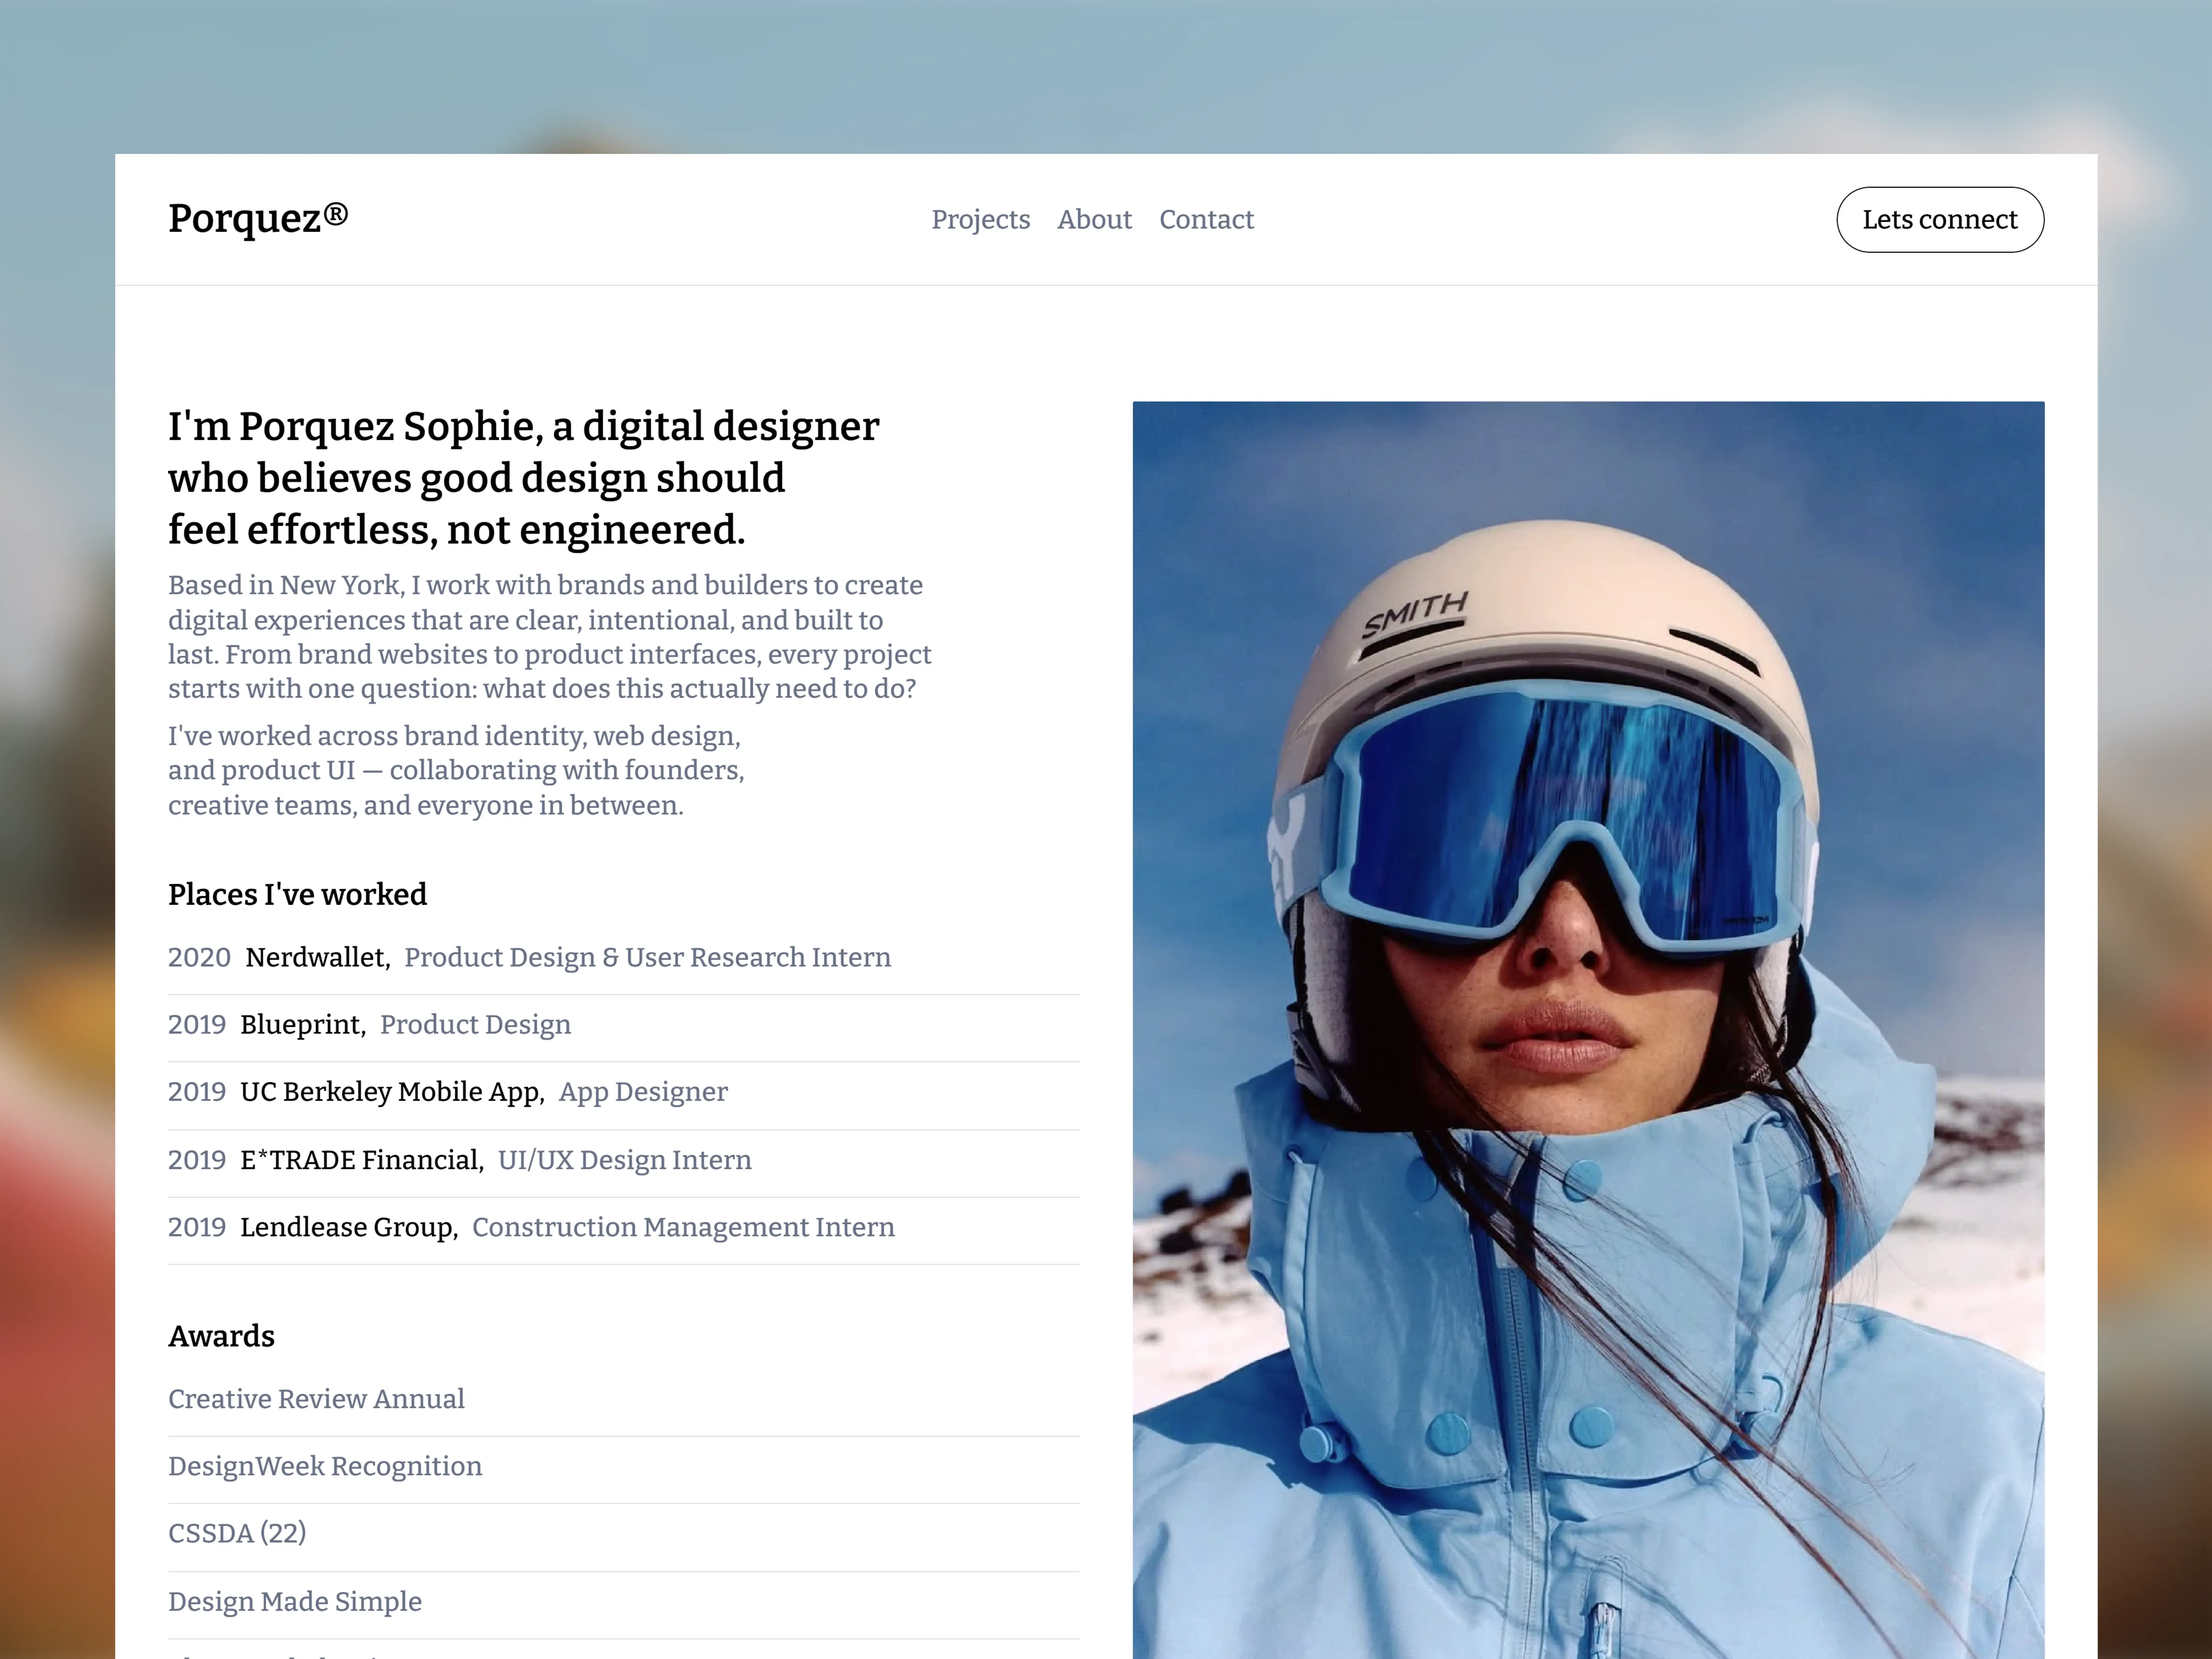Select the hero heading "I'm Porquez Sophie"

tap(524, 478)
